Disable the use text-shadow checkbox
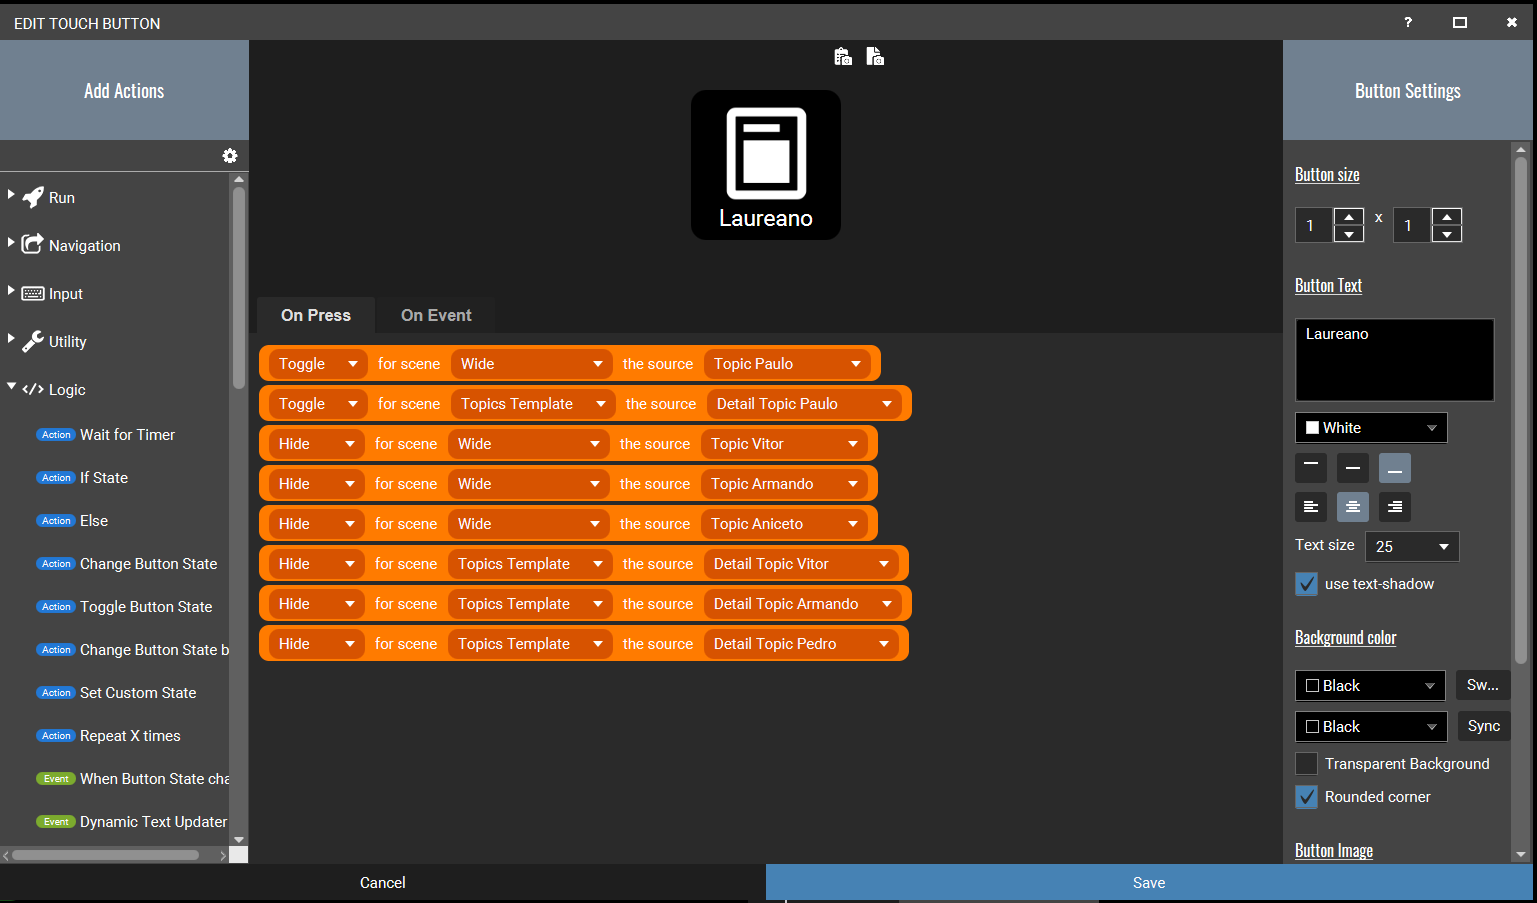Image resolution: width=1537 pixels, height=903 pixels. tap(1306, 584)
